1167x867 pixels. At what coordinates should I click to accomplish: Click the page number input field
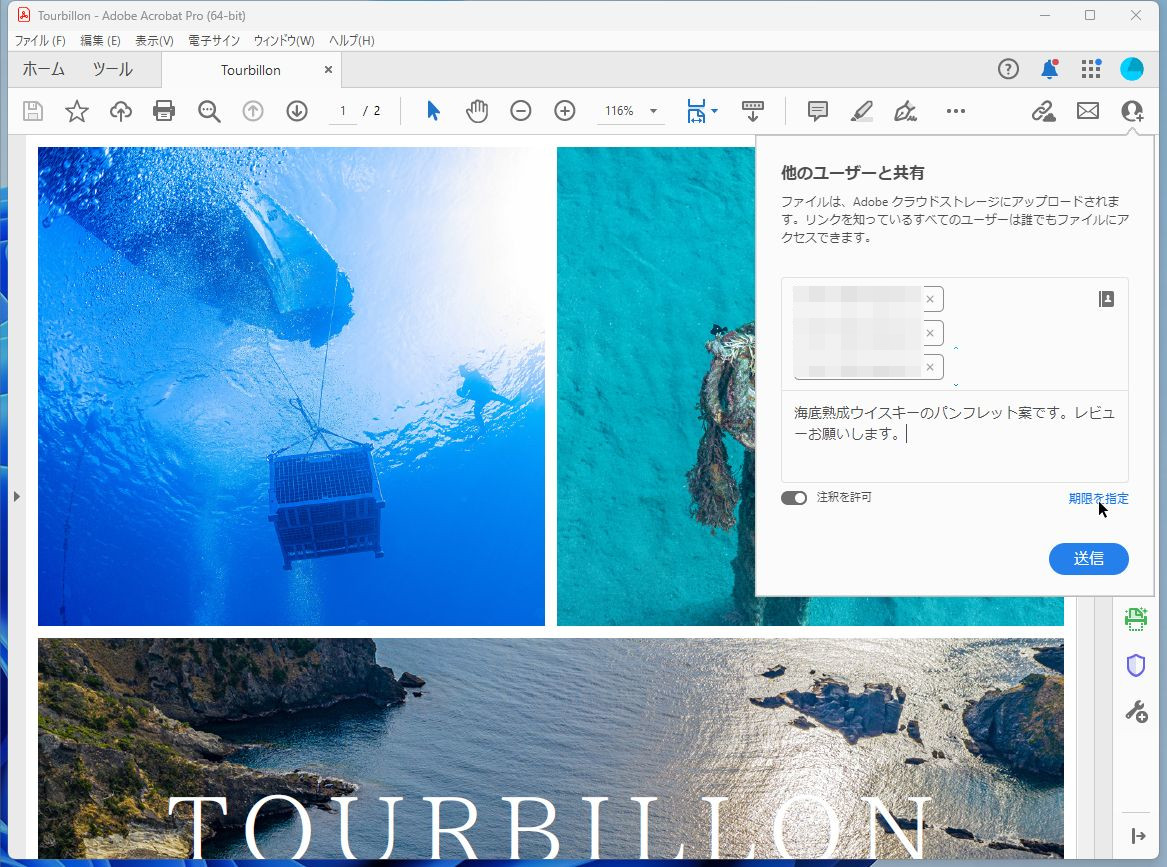[342, 111]
